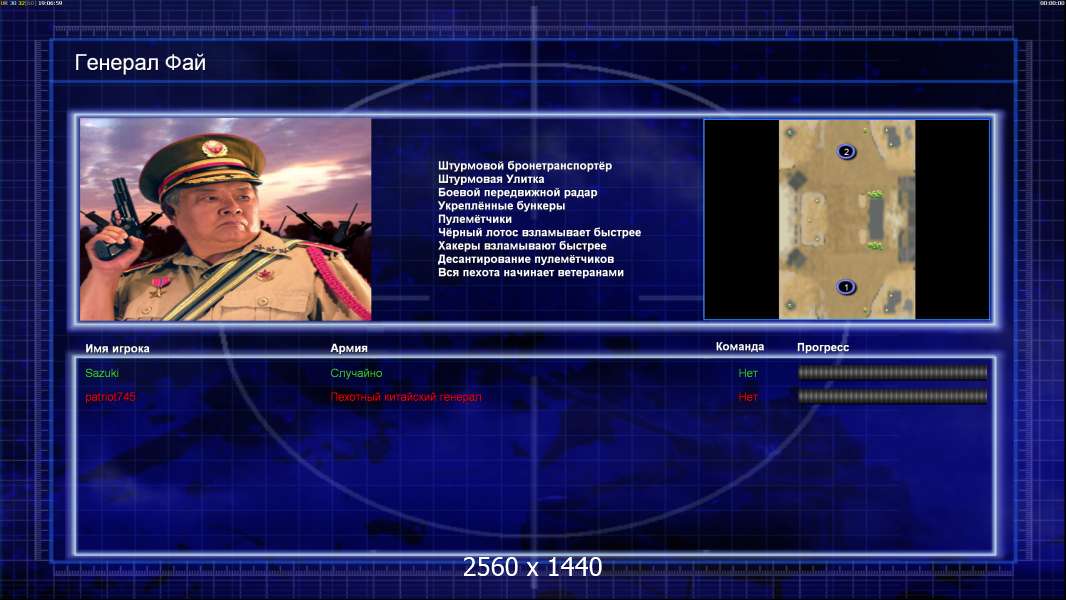Click 'Вся пехота начинает ветеранами' line

(530, 272)
